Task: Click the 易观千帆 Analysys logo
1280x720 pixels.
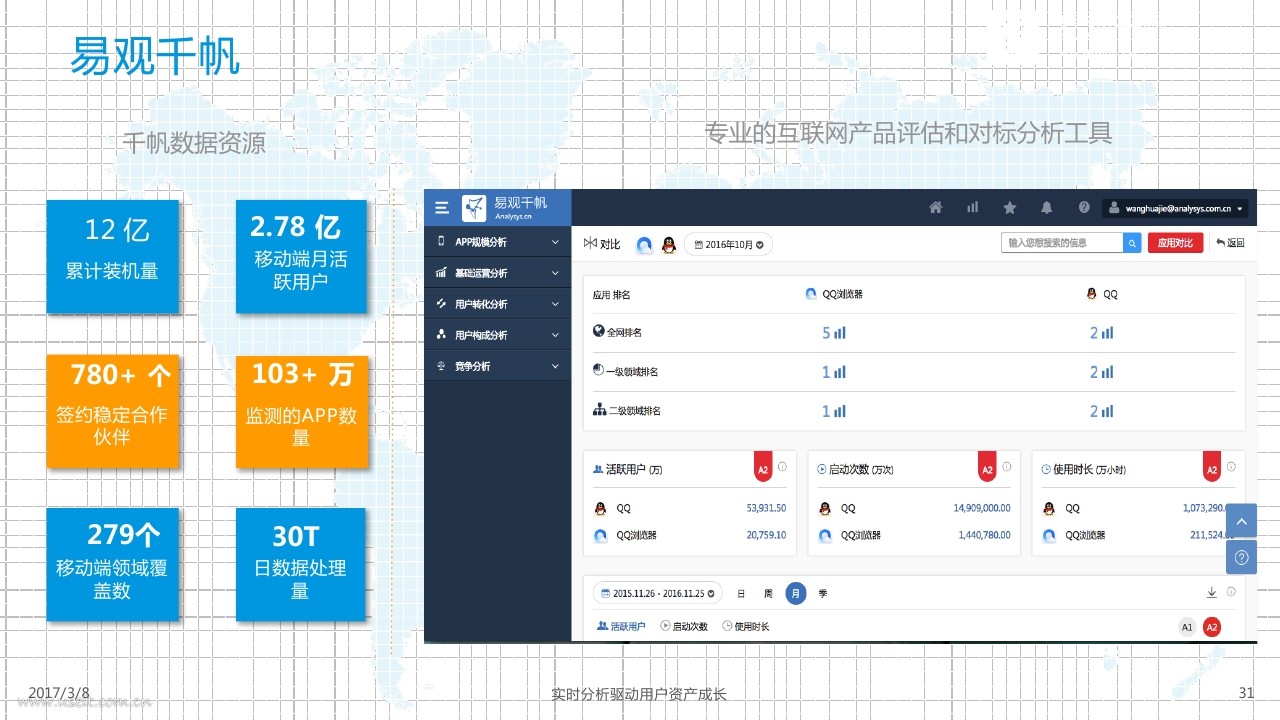Action: tap(505, 208)
